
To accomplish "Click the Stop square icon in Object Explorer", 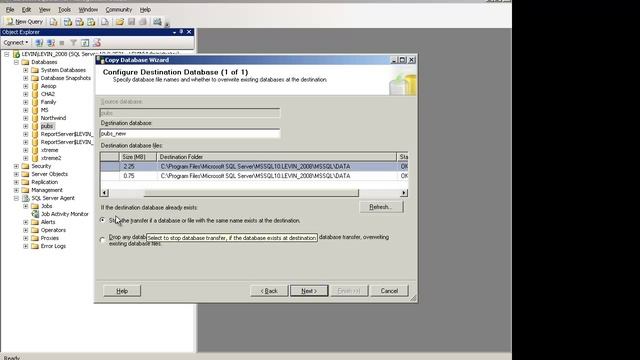I will (x=62, y=42).
